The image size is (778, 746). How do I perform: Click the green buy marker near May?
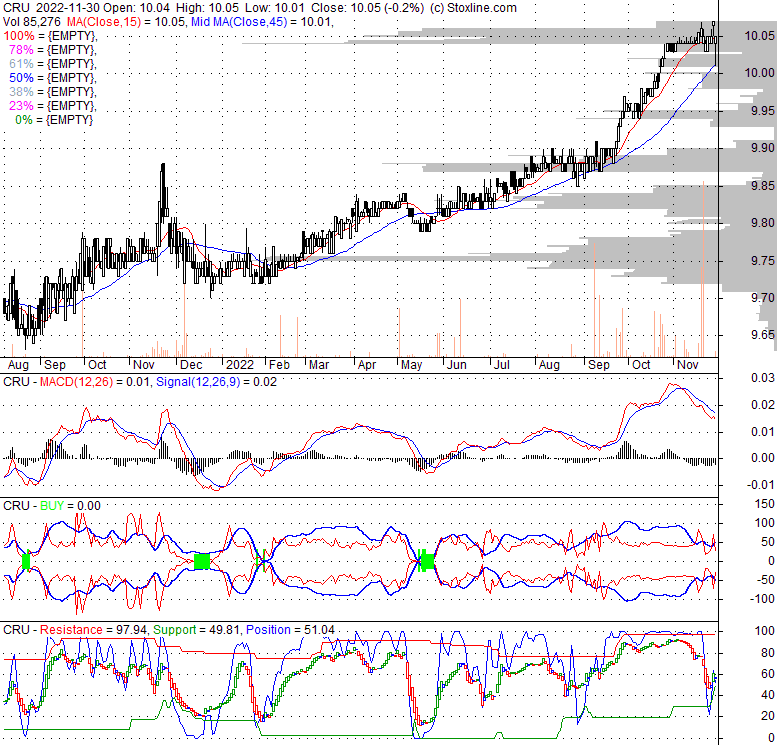427,560
